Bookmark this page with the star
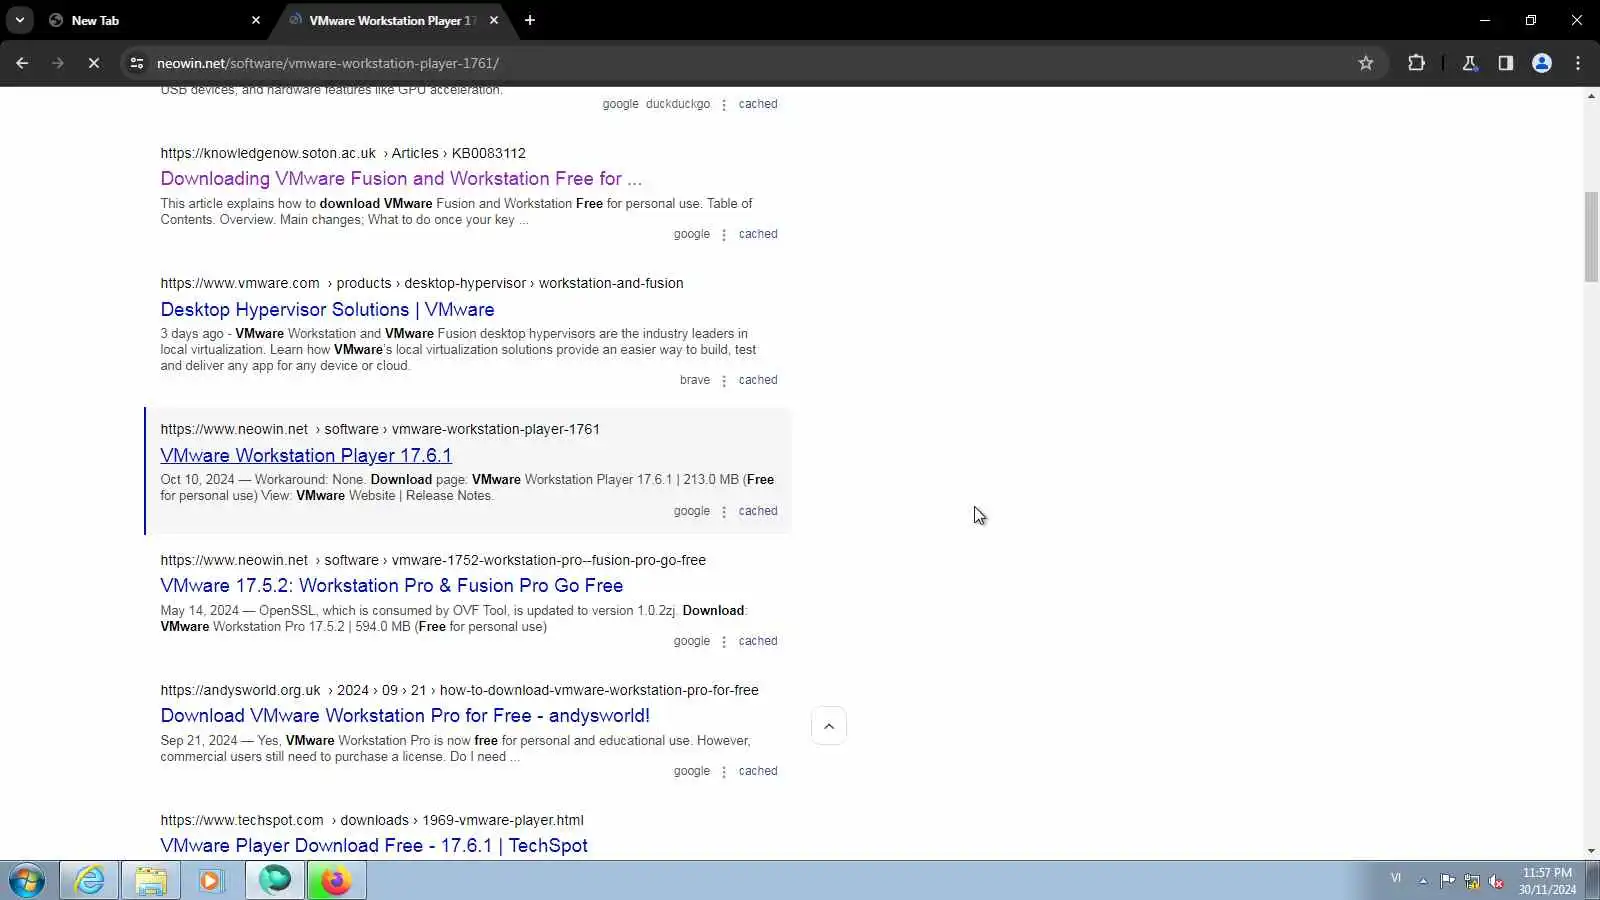This screenshot has width=1600, height=900. [1366, 63]
